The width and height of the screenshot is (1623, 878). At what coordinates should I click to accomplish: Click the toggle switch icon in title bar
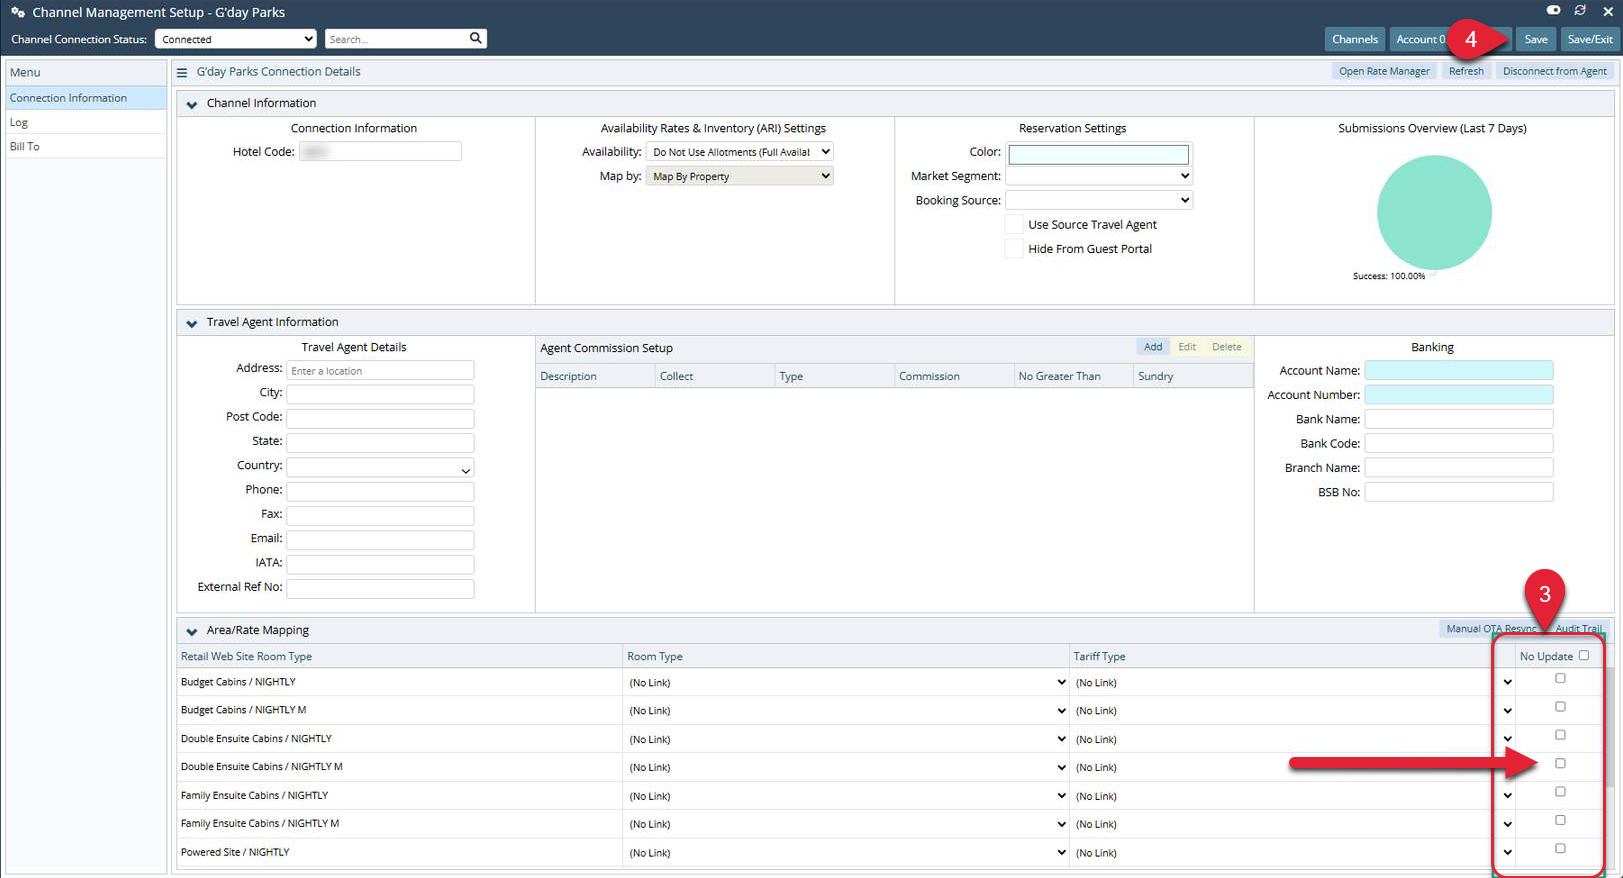pos(1553,10)
